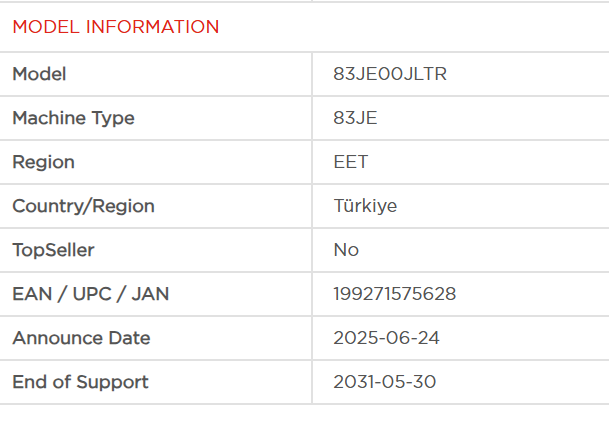Click the word EAN in barcode label
The width and height of the screenshot is (609, 443).
point(30,294)
